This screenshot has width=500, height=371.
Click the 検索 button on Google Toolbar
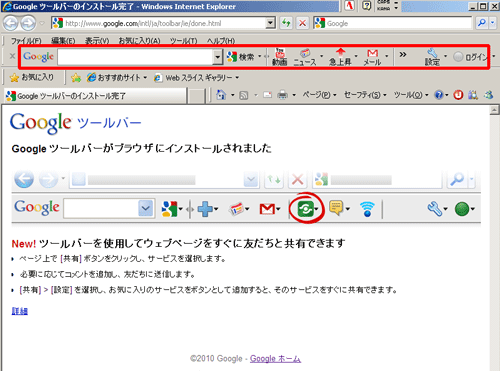click(x=241, y=57)
